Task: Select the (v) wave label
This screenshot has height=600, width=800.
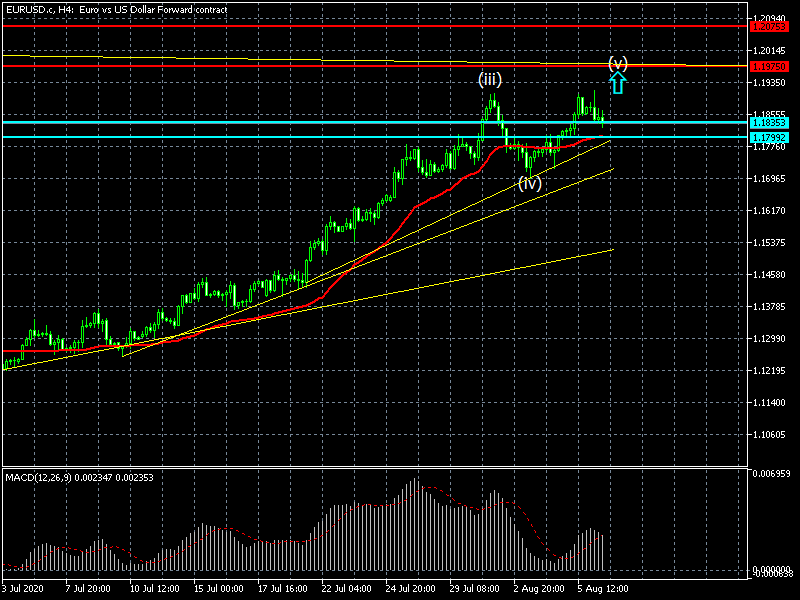Action: (618, 64)
